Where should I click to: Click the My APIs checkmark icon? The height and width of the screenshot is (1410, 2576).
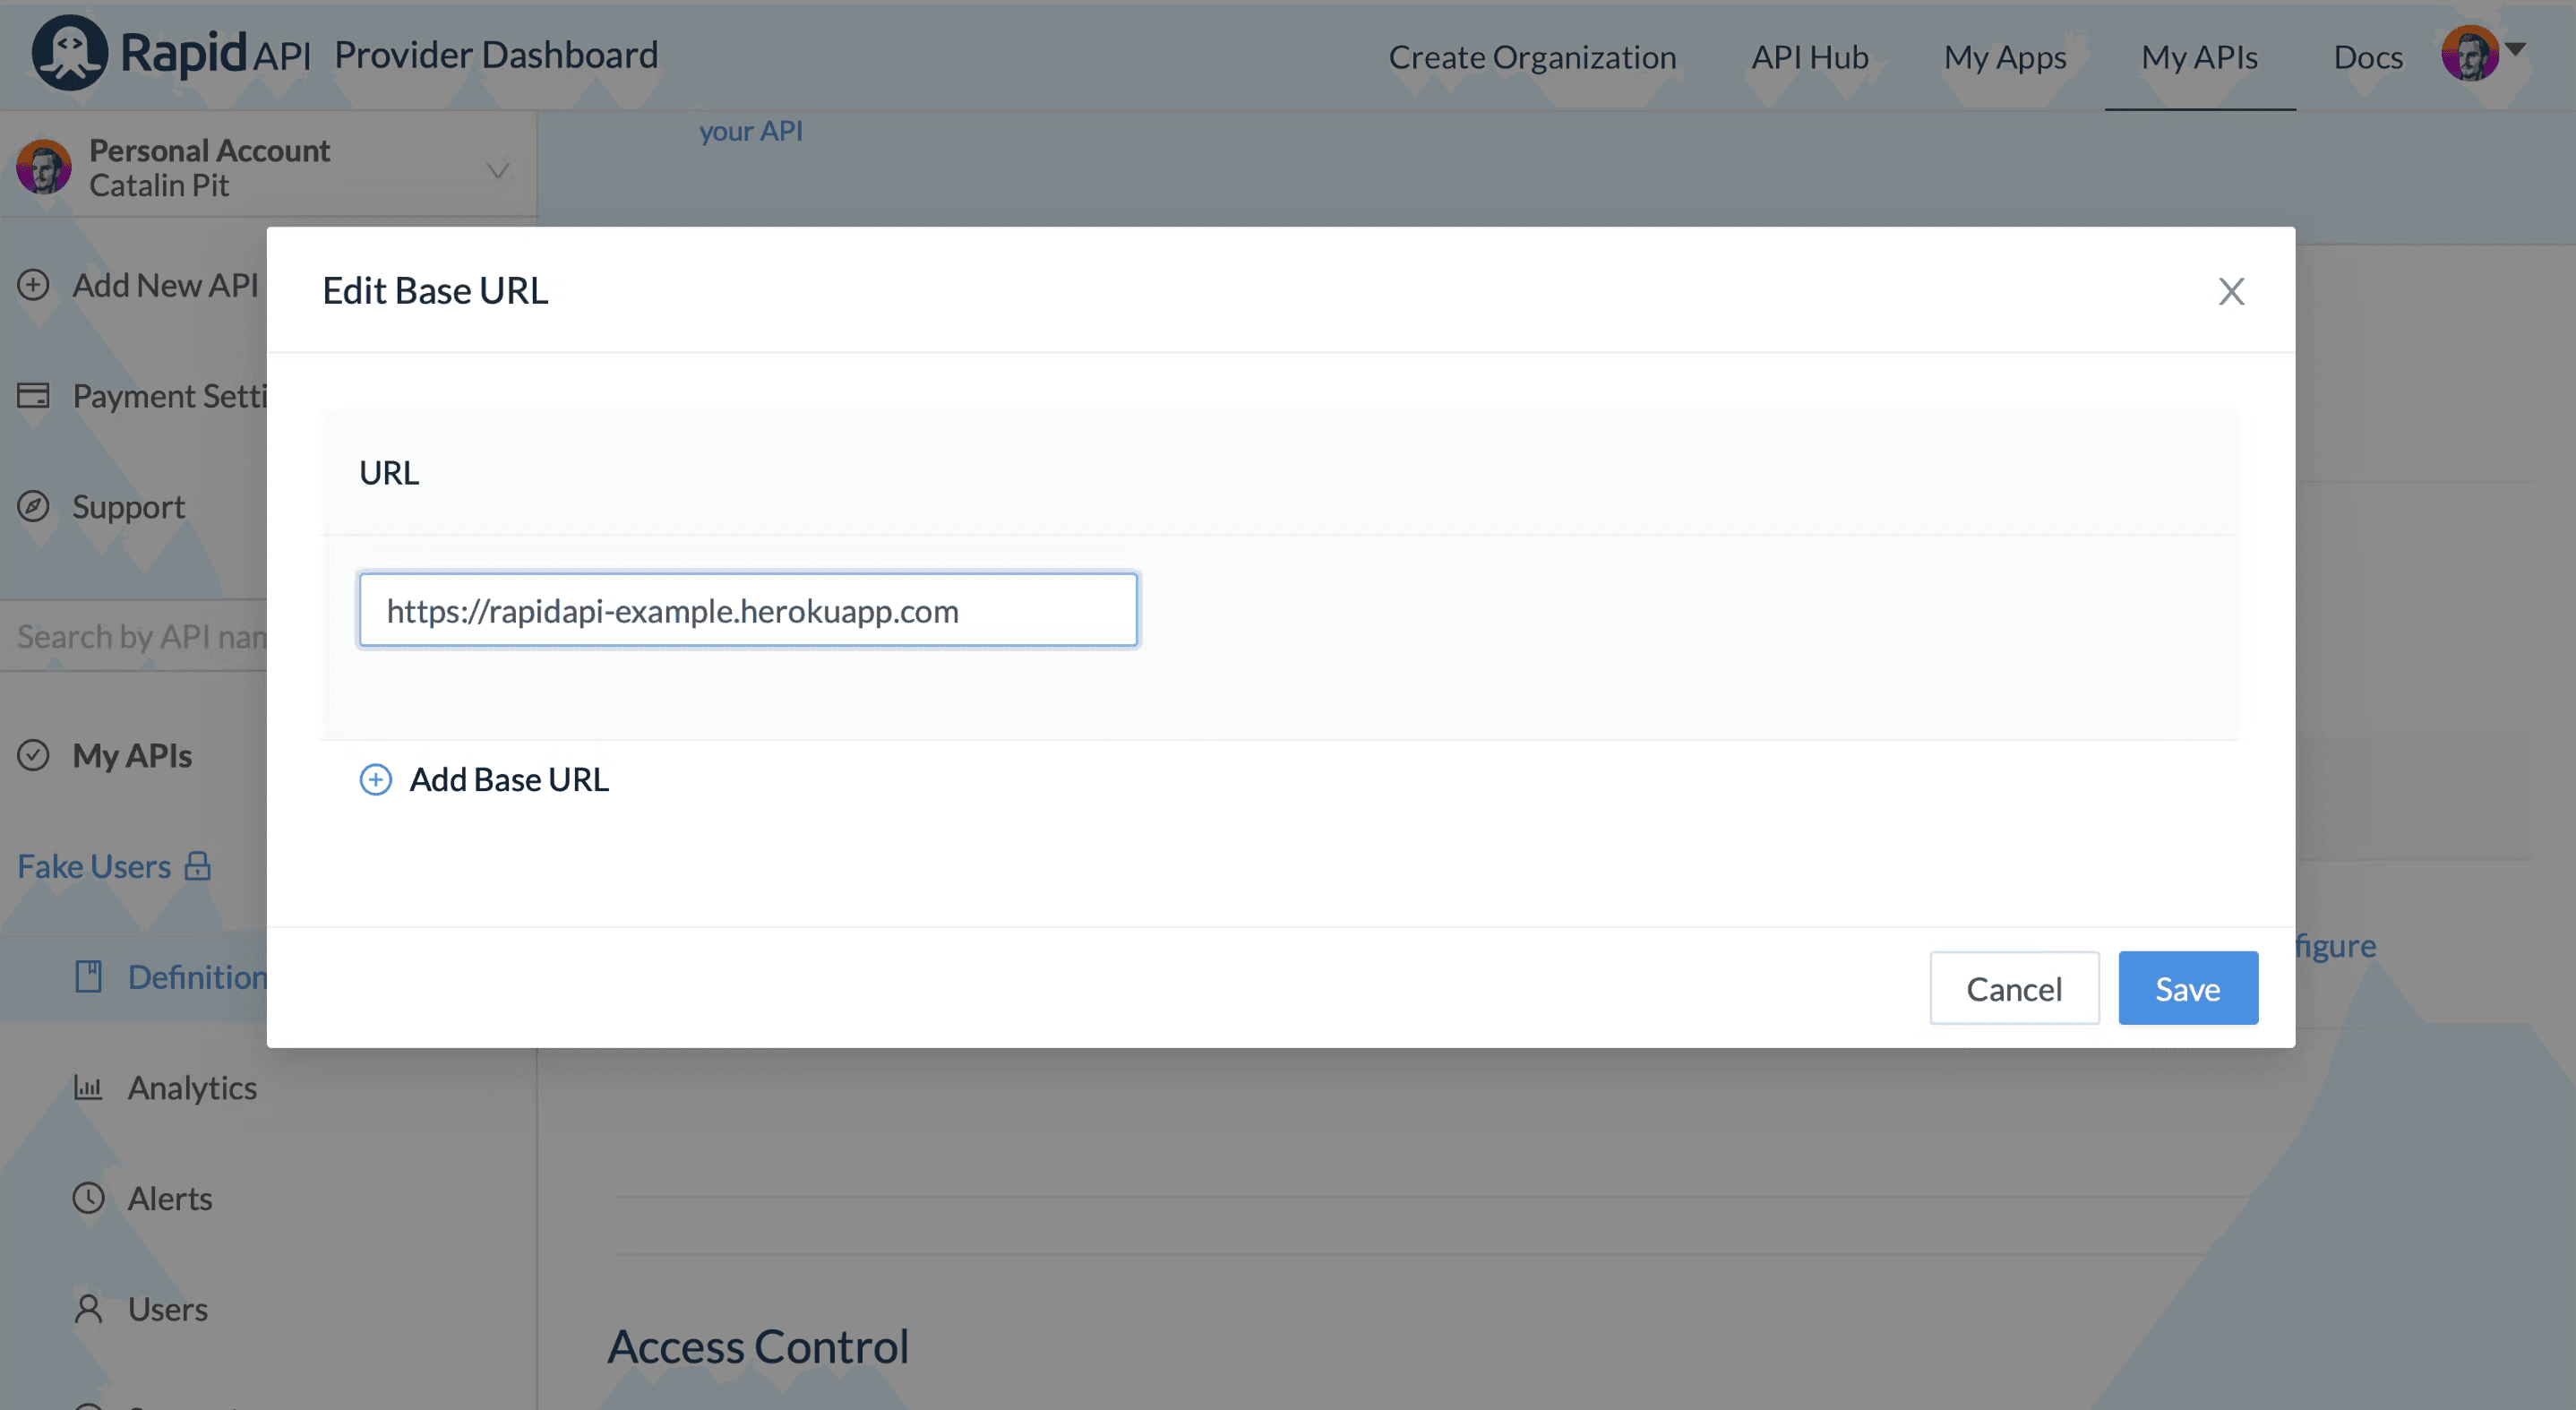coord(33,755)
